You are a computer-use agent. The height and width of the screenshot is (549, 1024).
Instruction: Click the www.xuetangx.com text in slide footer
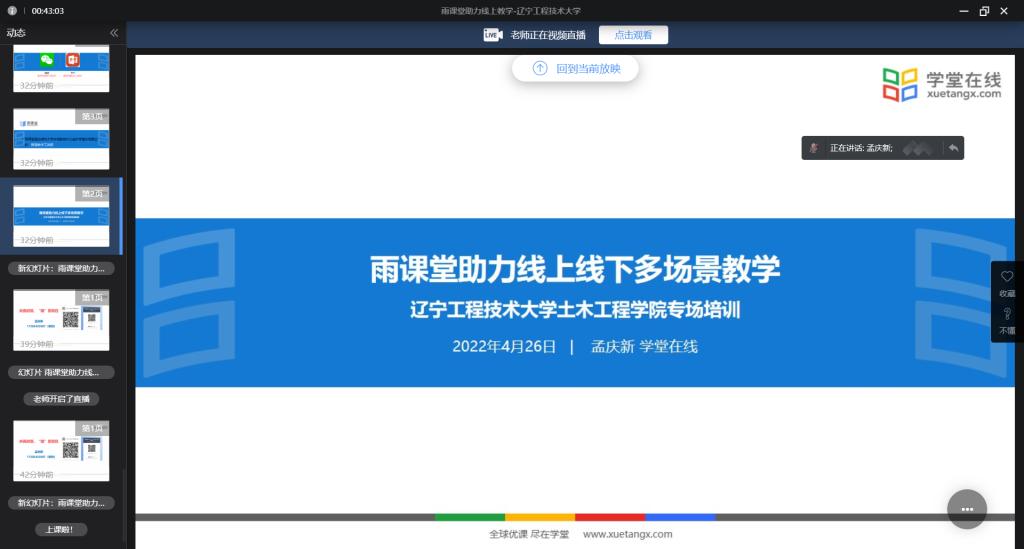tap(628, 534)
